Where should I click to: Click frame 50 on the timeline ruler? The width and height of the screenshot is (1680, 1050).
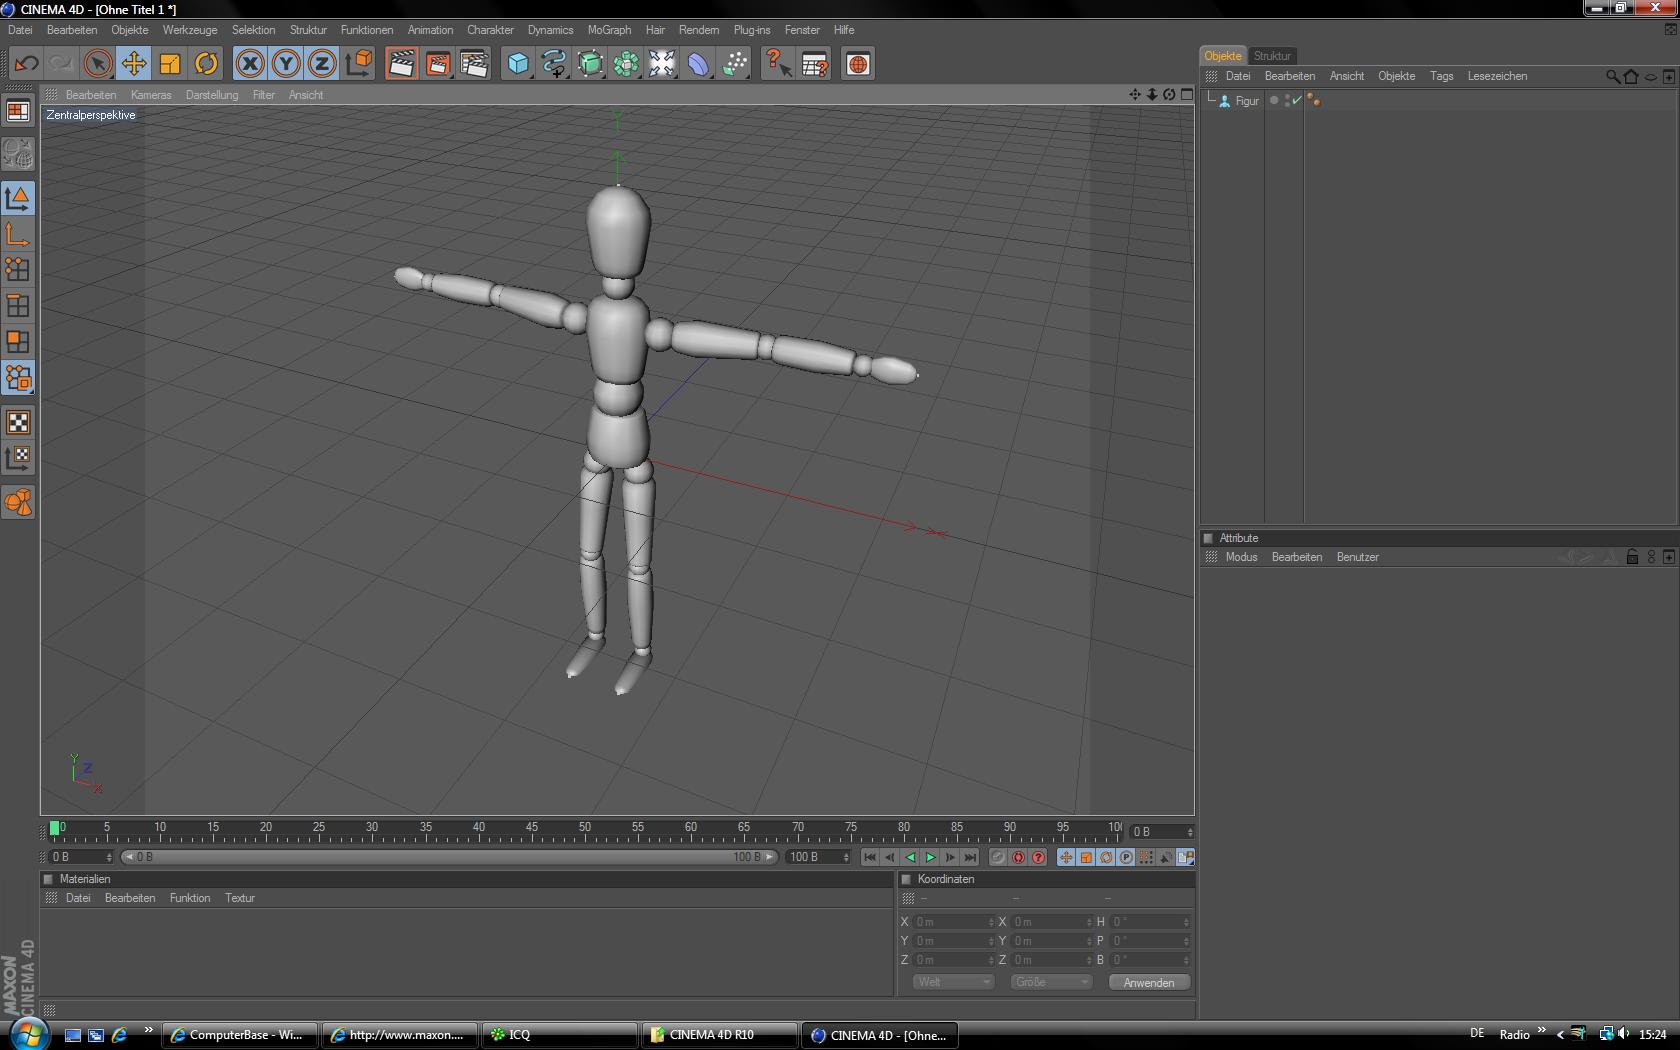point(584,830)
